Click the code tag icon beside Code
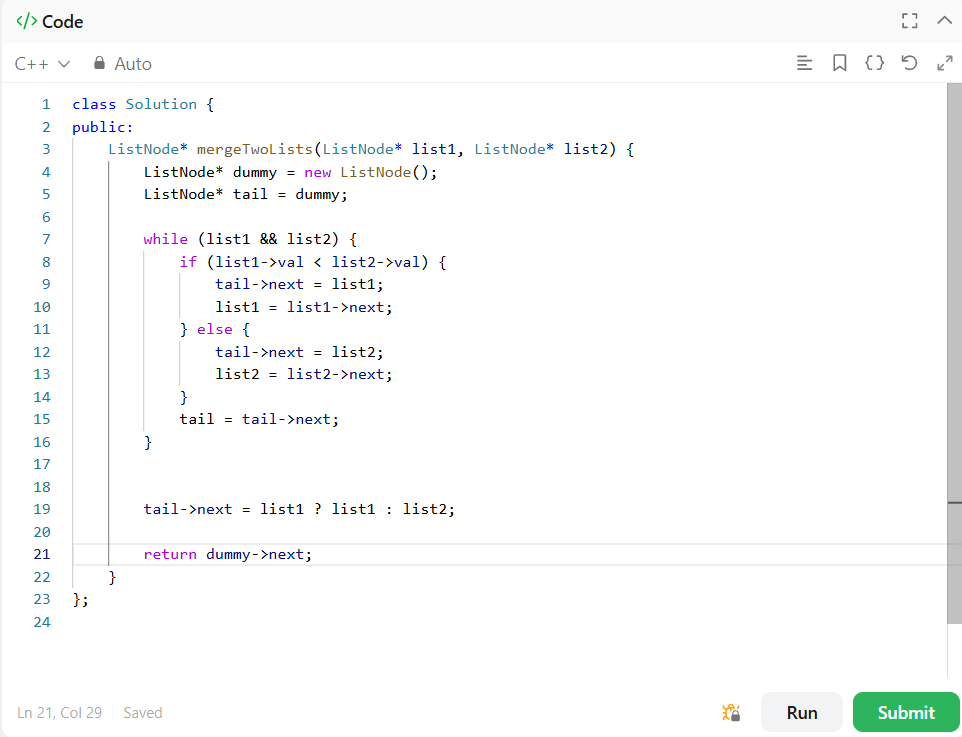This screenshot has height=737, width=962. point(26,21)
